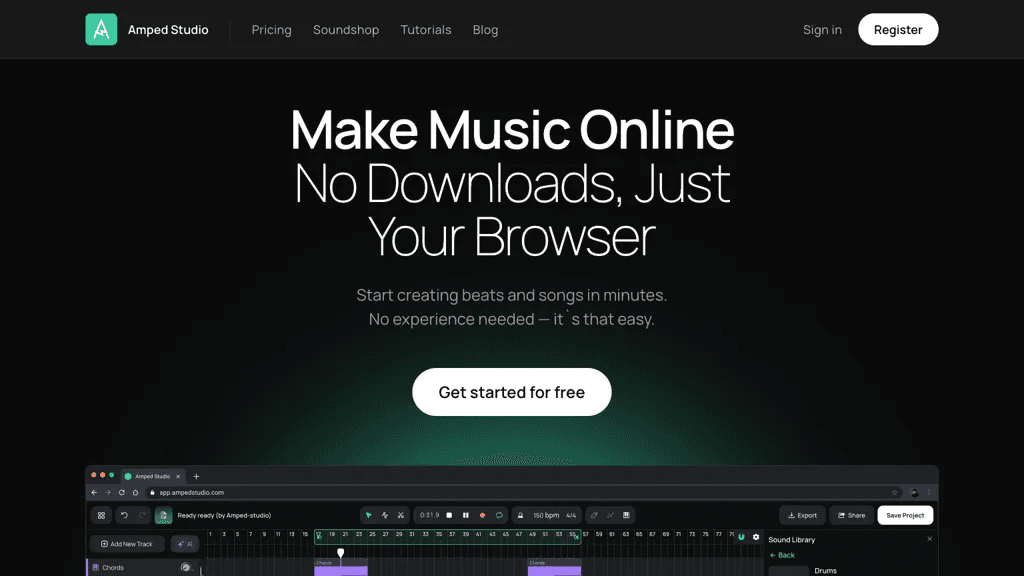The image size is (1024, 576).
Task: Click the Export button
Action: [803, 515]
